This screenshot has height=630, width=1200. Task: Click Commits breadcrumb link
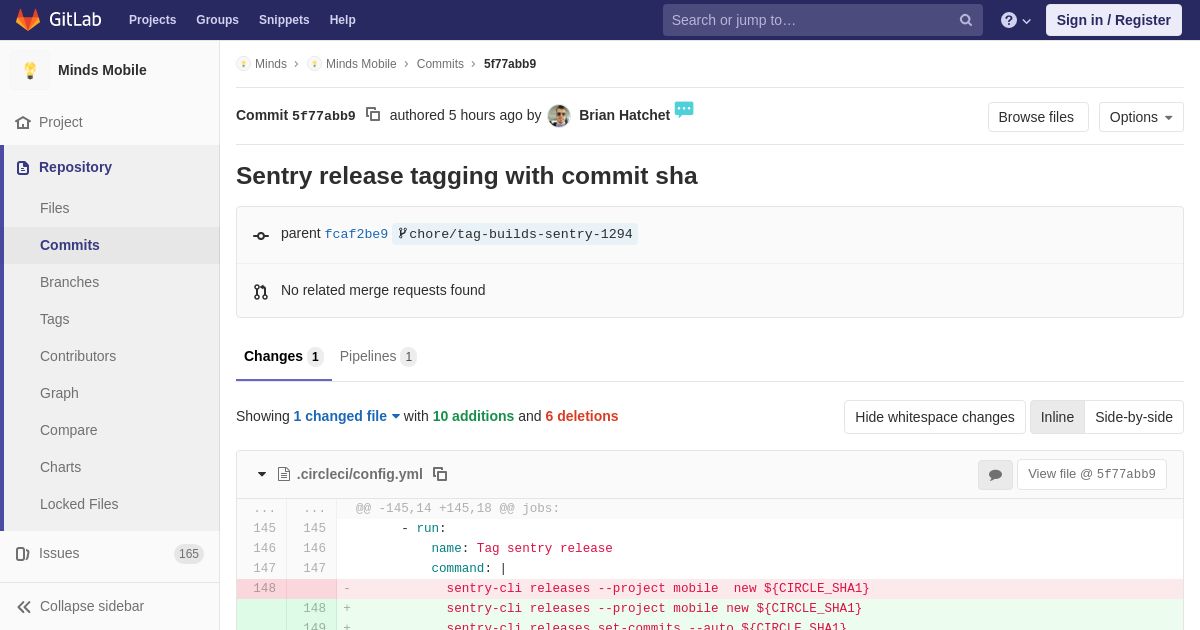440,64
